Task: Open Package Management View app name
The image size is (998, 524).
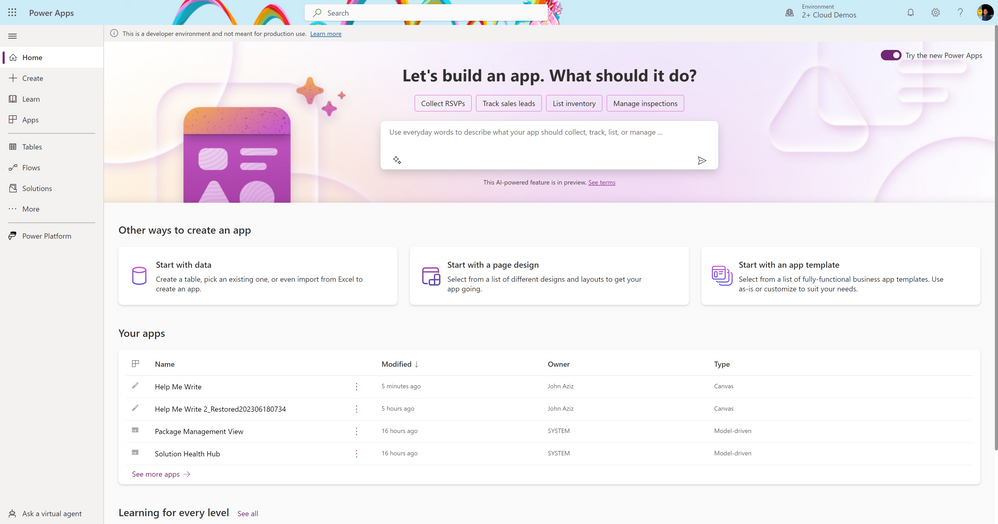Action: (x=199, y=431)
